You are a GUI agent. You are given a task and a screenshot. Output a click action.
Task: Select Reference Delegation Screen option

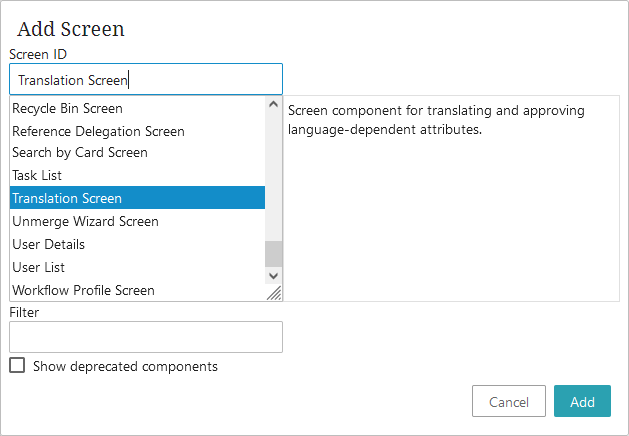[137, 131]
